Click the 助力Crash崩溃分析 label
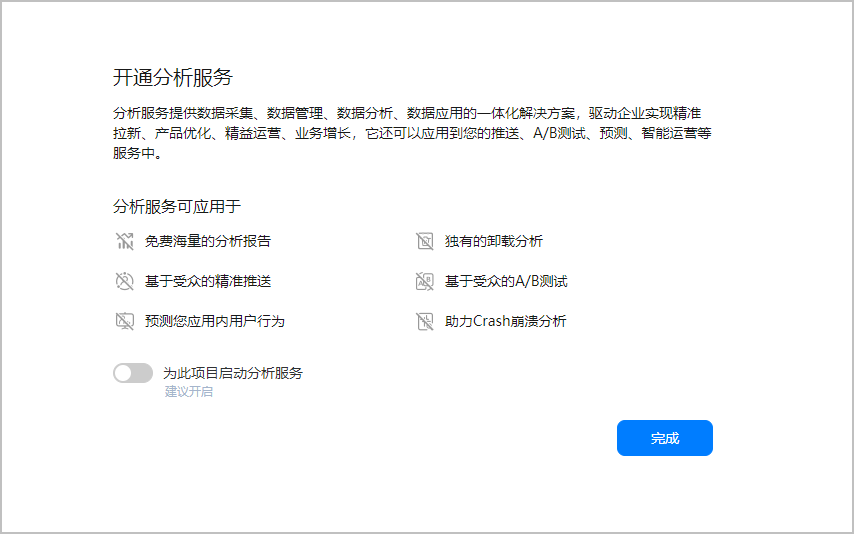Screen dimensions: 854x534 505,321
